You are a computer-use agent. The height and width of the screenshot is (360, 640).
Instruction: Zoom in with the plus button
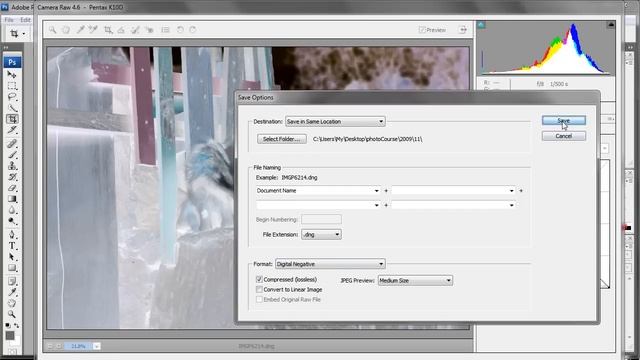click(x=59, y=346)
